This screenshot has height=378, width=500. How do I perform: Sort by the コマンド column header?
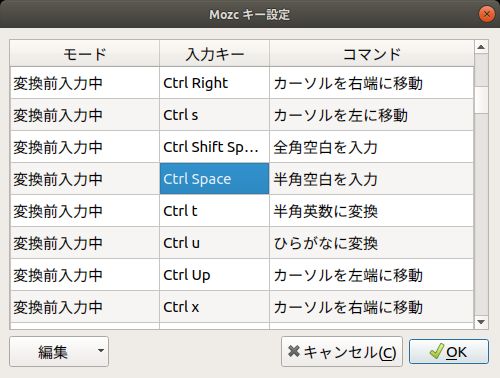point(371,54)
